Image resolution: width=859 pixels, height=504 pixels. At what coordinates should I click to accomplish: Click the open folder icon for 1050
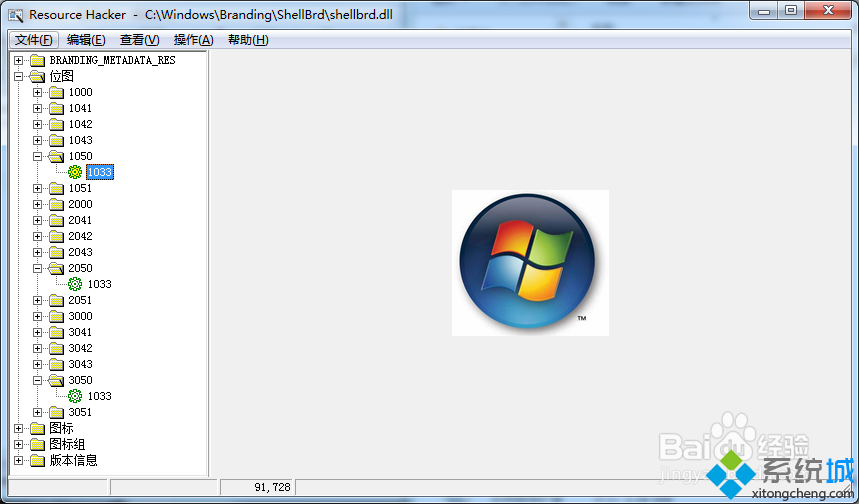pyautogui.click(x=56, y=156)
